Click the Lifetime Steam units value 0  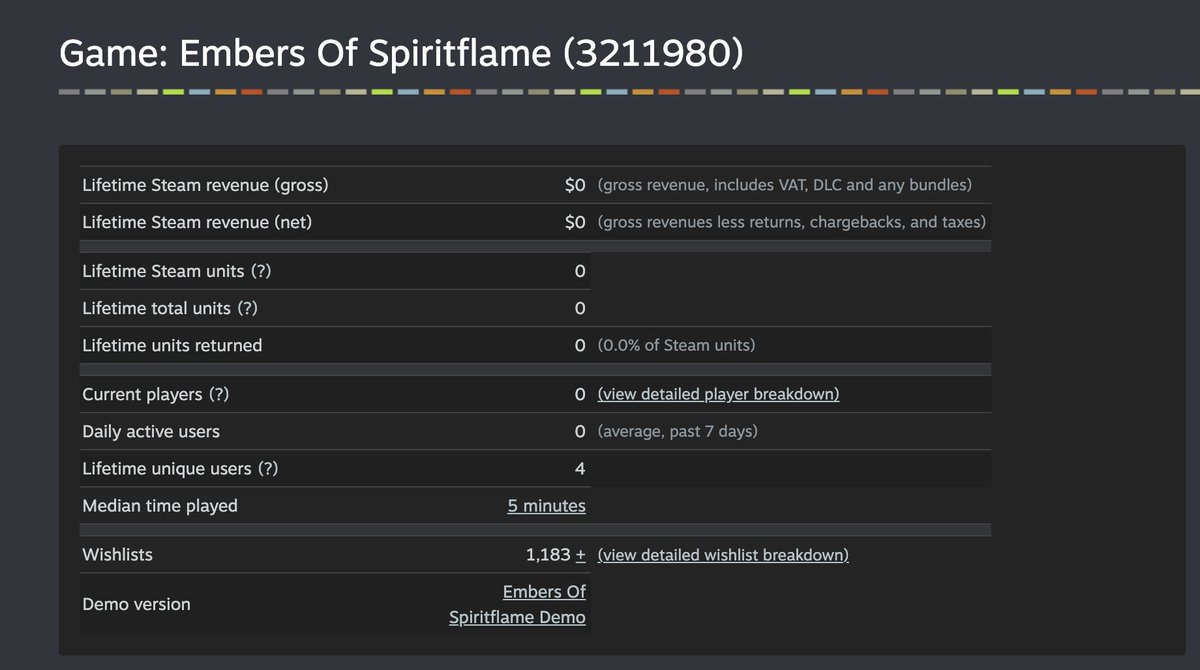pyautogui.click(x=580, y=271)
